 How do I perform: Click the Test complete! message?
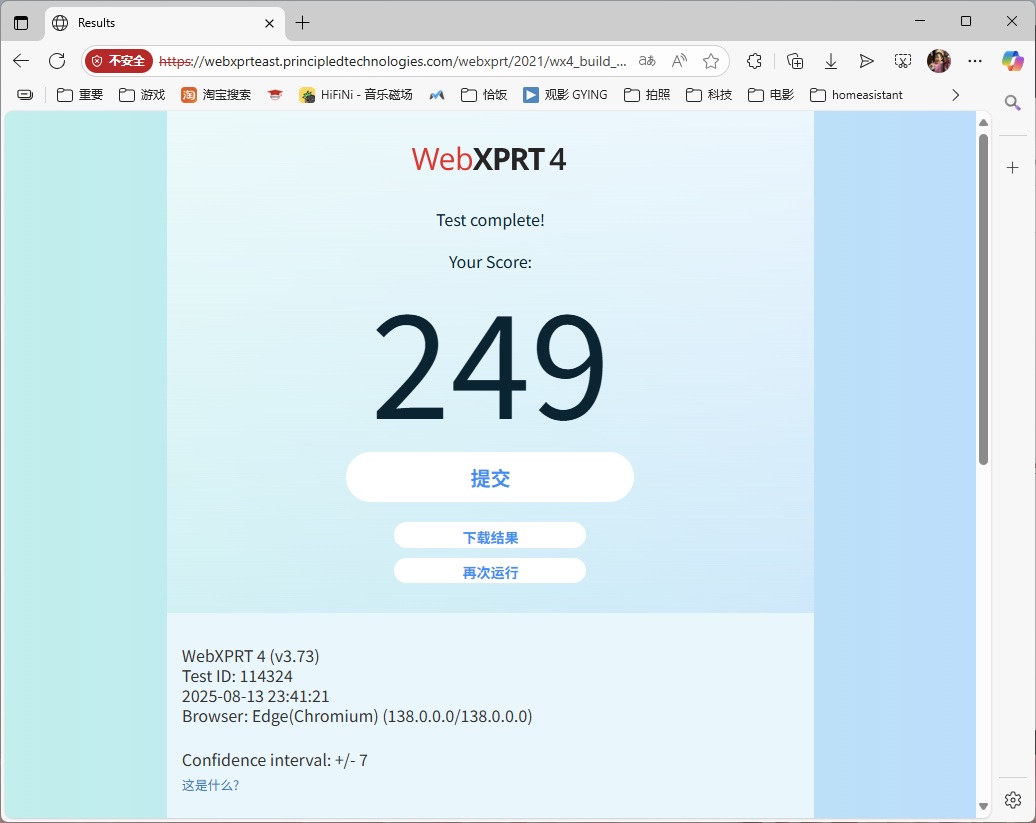(x=490, y=221)
